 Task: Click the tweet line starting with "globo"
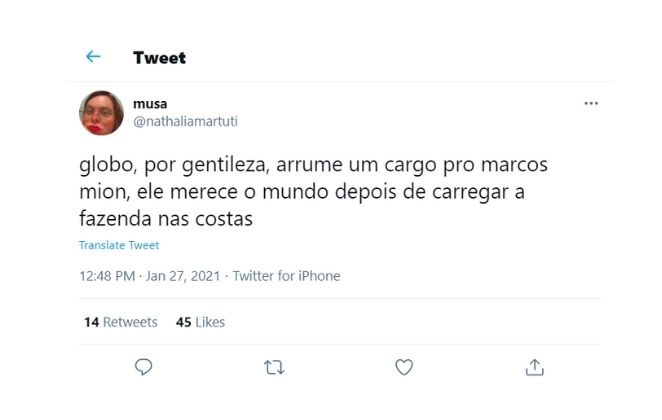[313, 164]
